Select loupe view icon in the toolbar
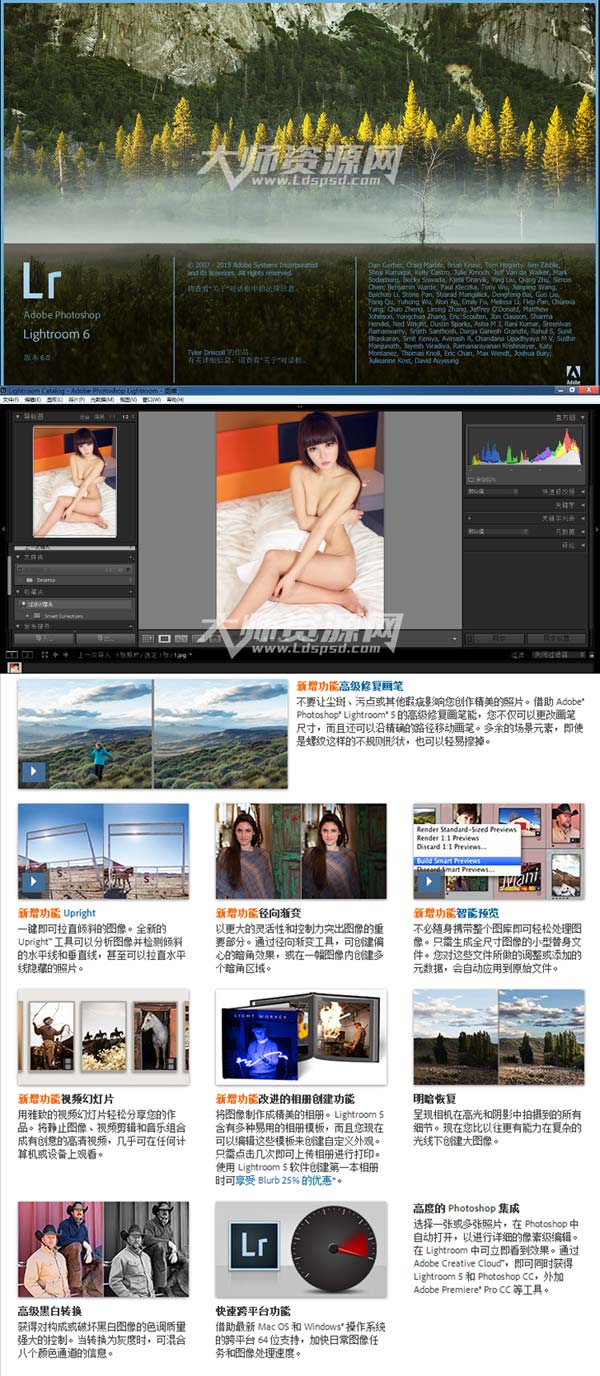 click(x=165, y=638)
